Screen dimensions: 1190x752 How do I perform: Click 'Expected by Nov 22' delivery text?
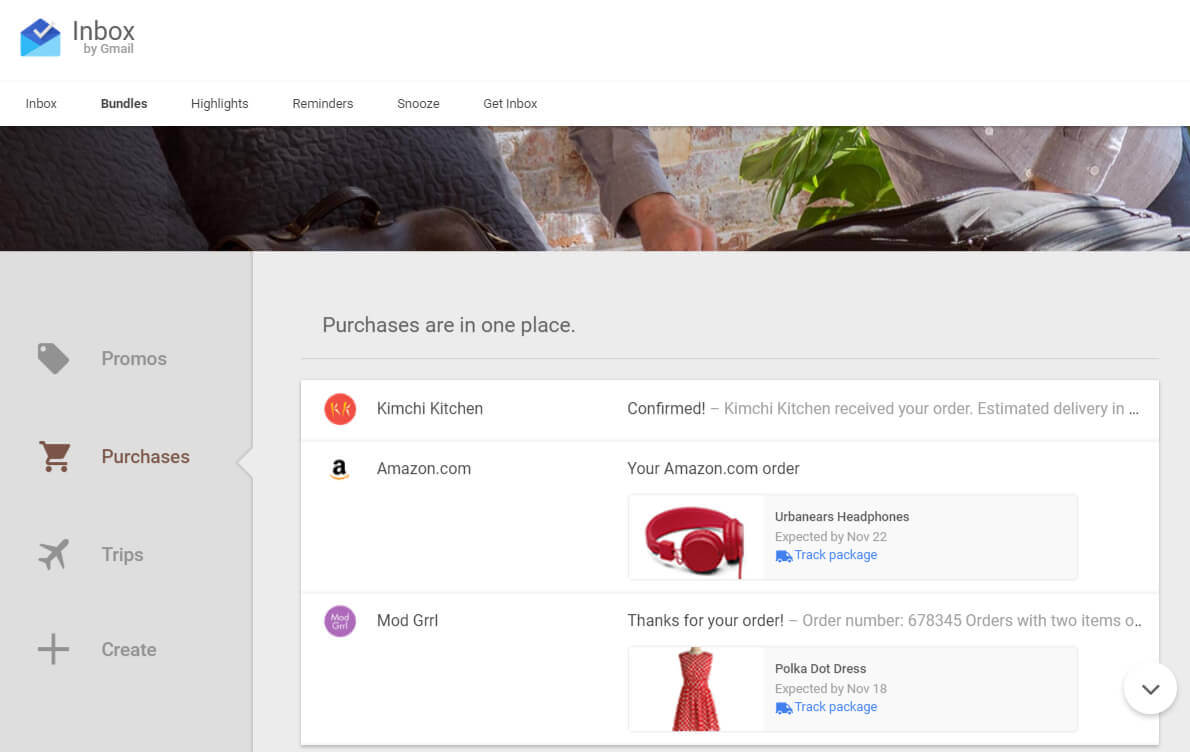pyautogui.click(x=831, y=536)
